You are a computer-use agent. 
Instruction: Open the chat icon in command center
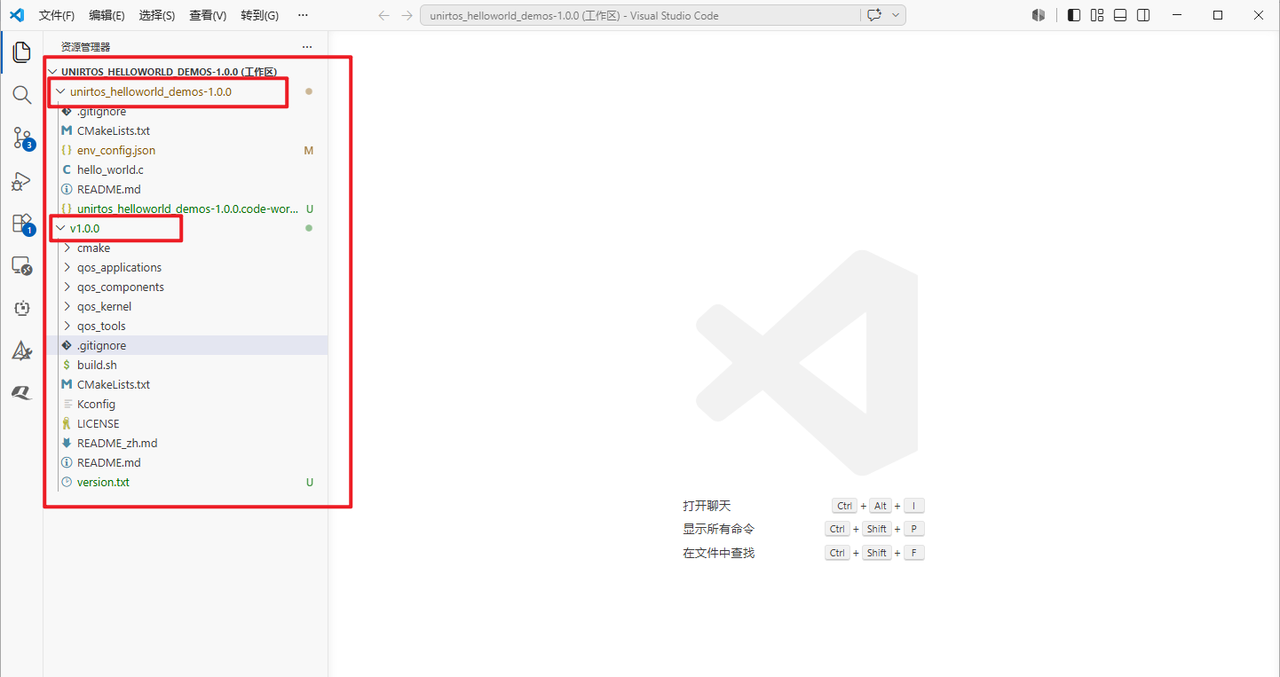point(874,15)
